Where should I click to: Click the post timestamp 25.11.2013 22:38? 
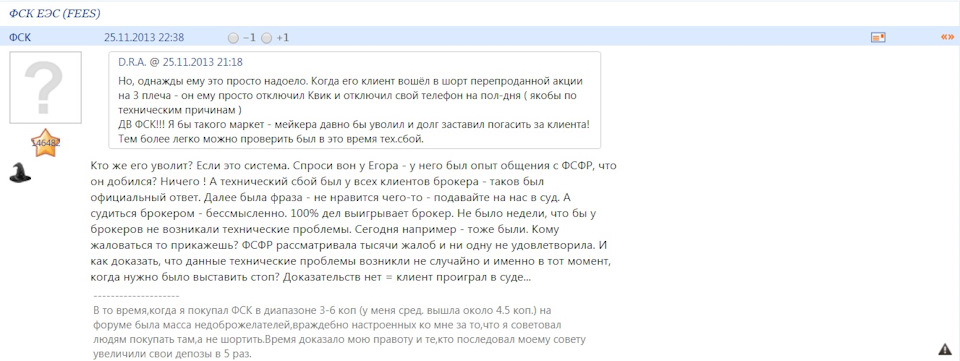[144, 38]
